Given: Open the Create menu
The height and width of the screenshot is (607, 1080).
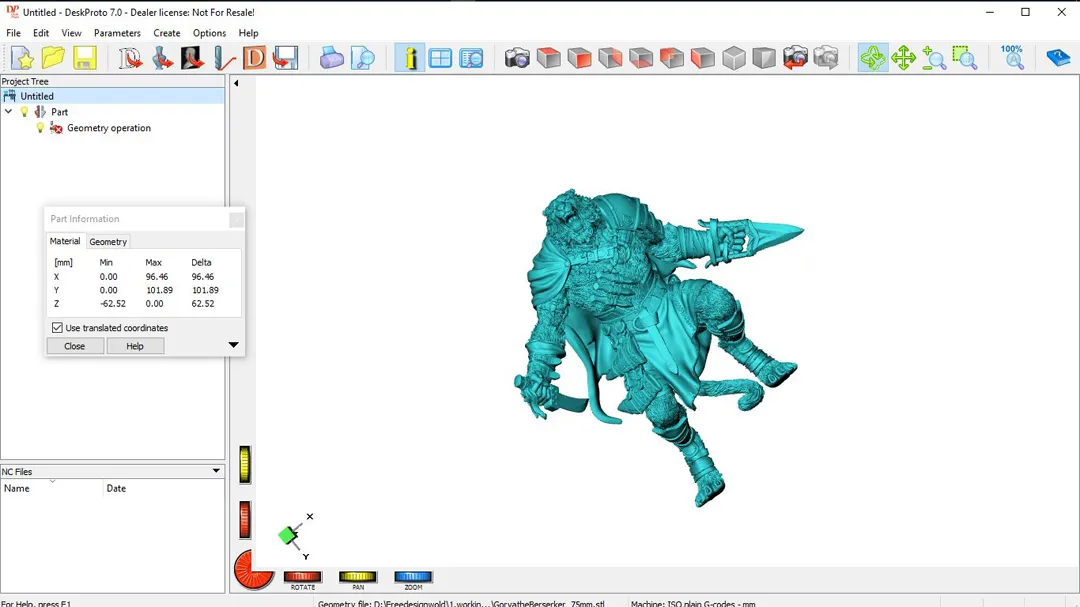Looking at the screenshot, I should 167,33.
